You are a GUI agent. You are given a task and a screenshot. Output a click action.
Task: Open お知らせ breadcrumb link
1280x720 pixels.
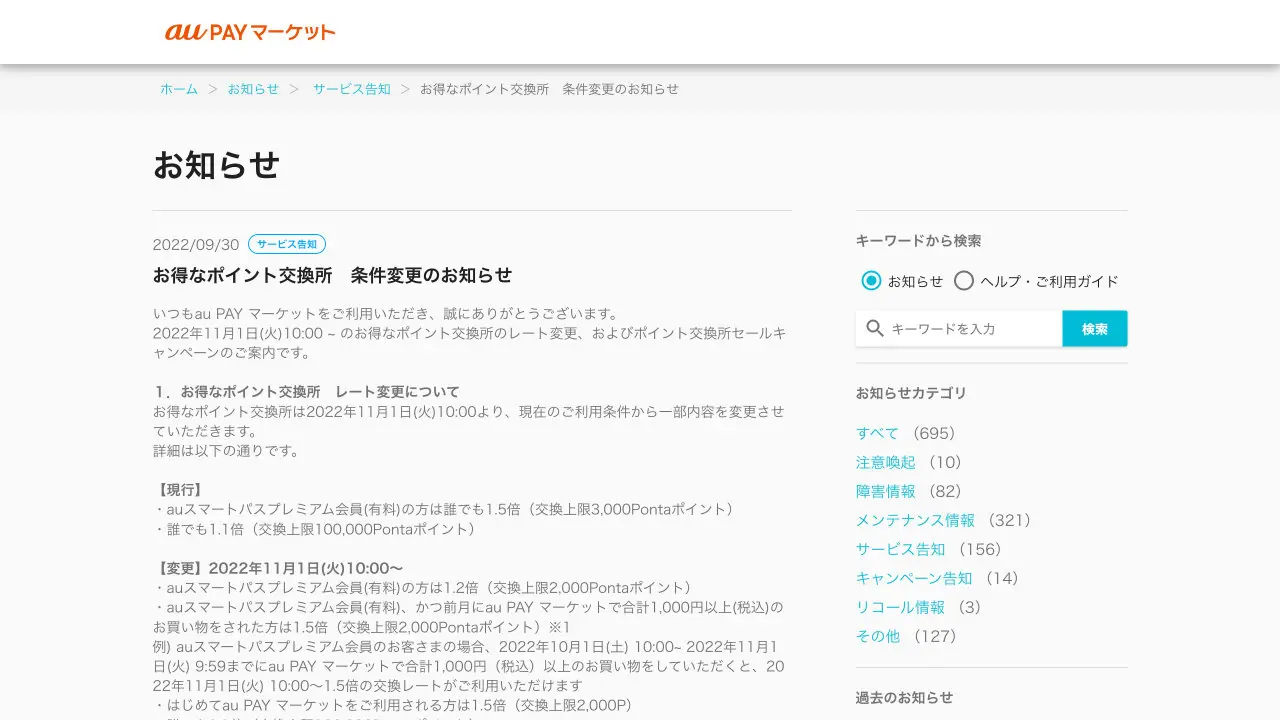[253, 89]
